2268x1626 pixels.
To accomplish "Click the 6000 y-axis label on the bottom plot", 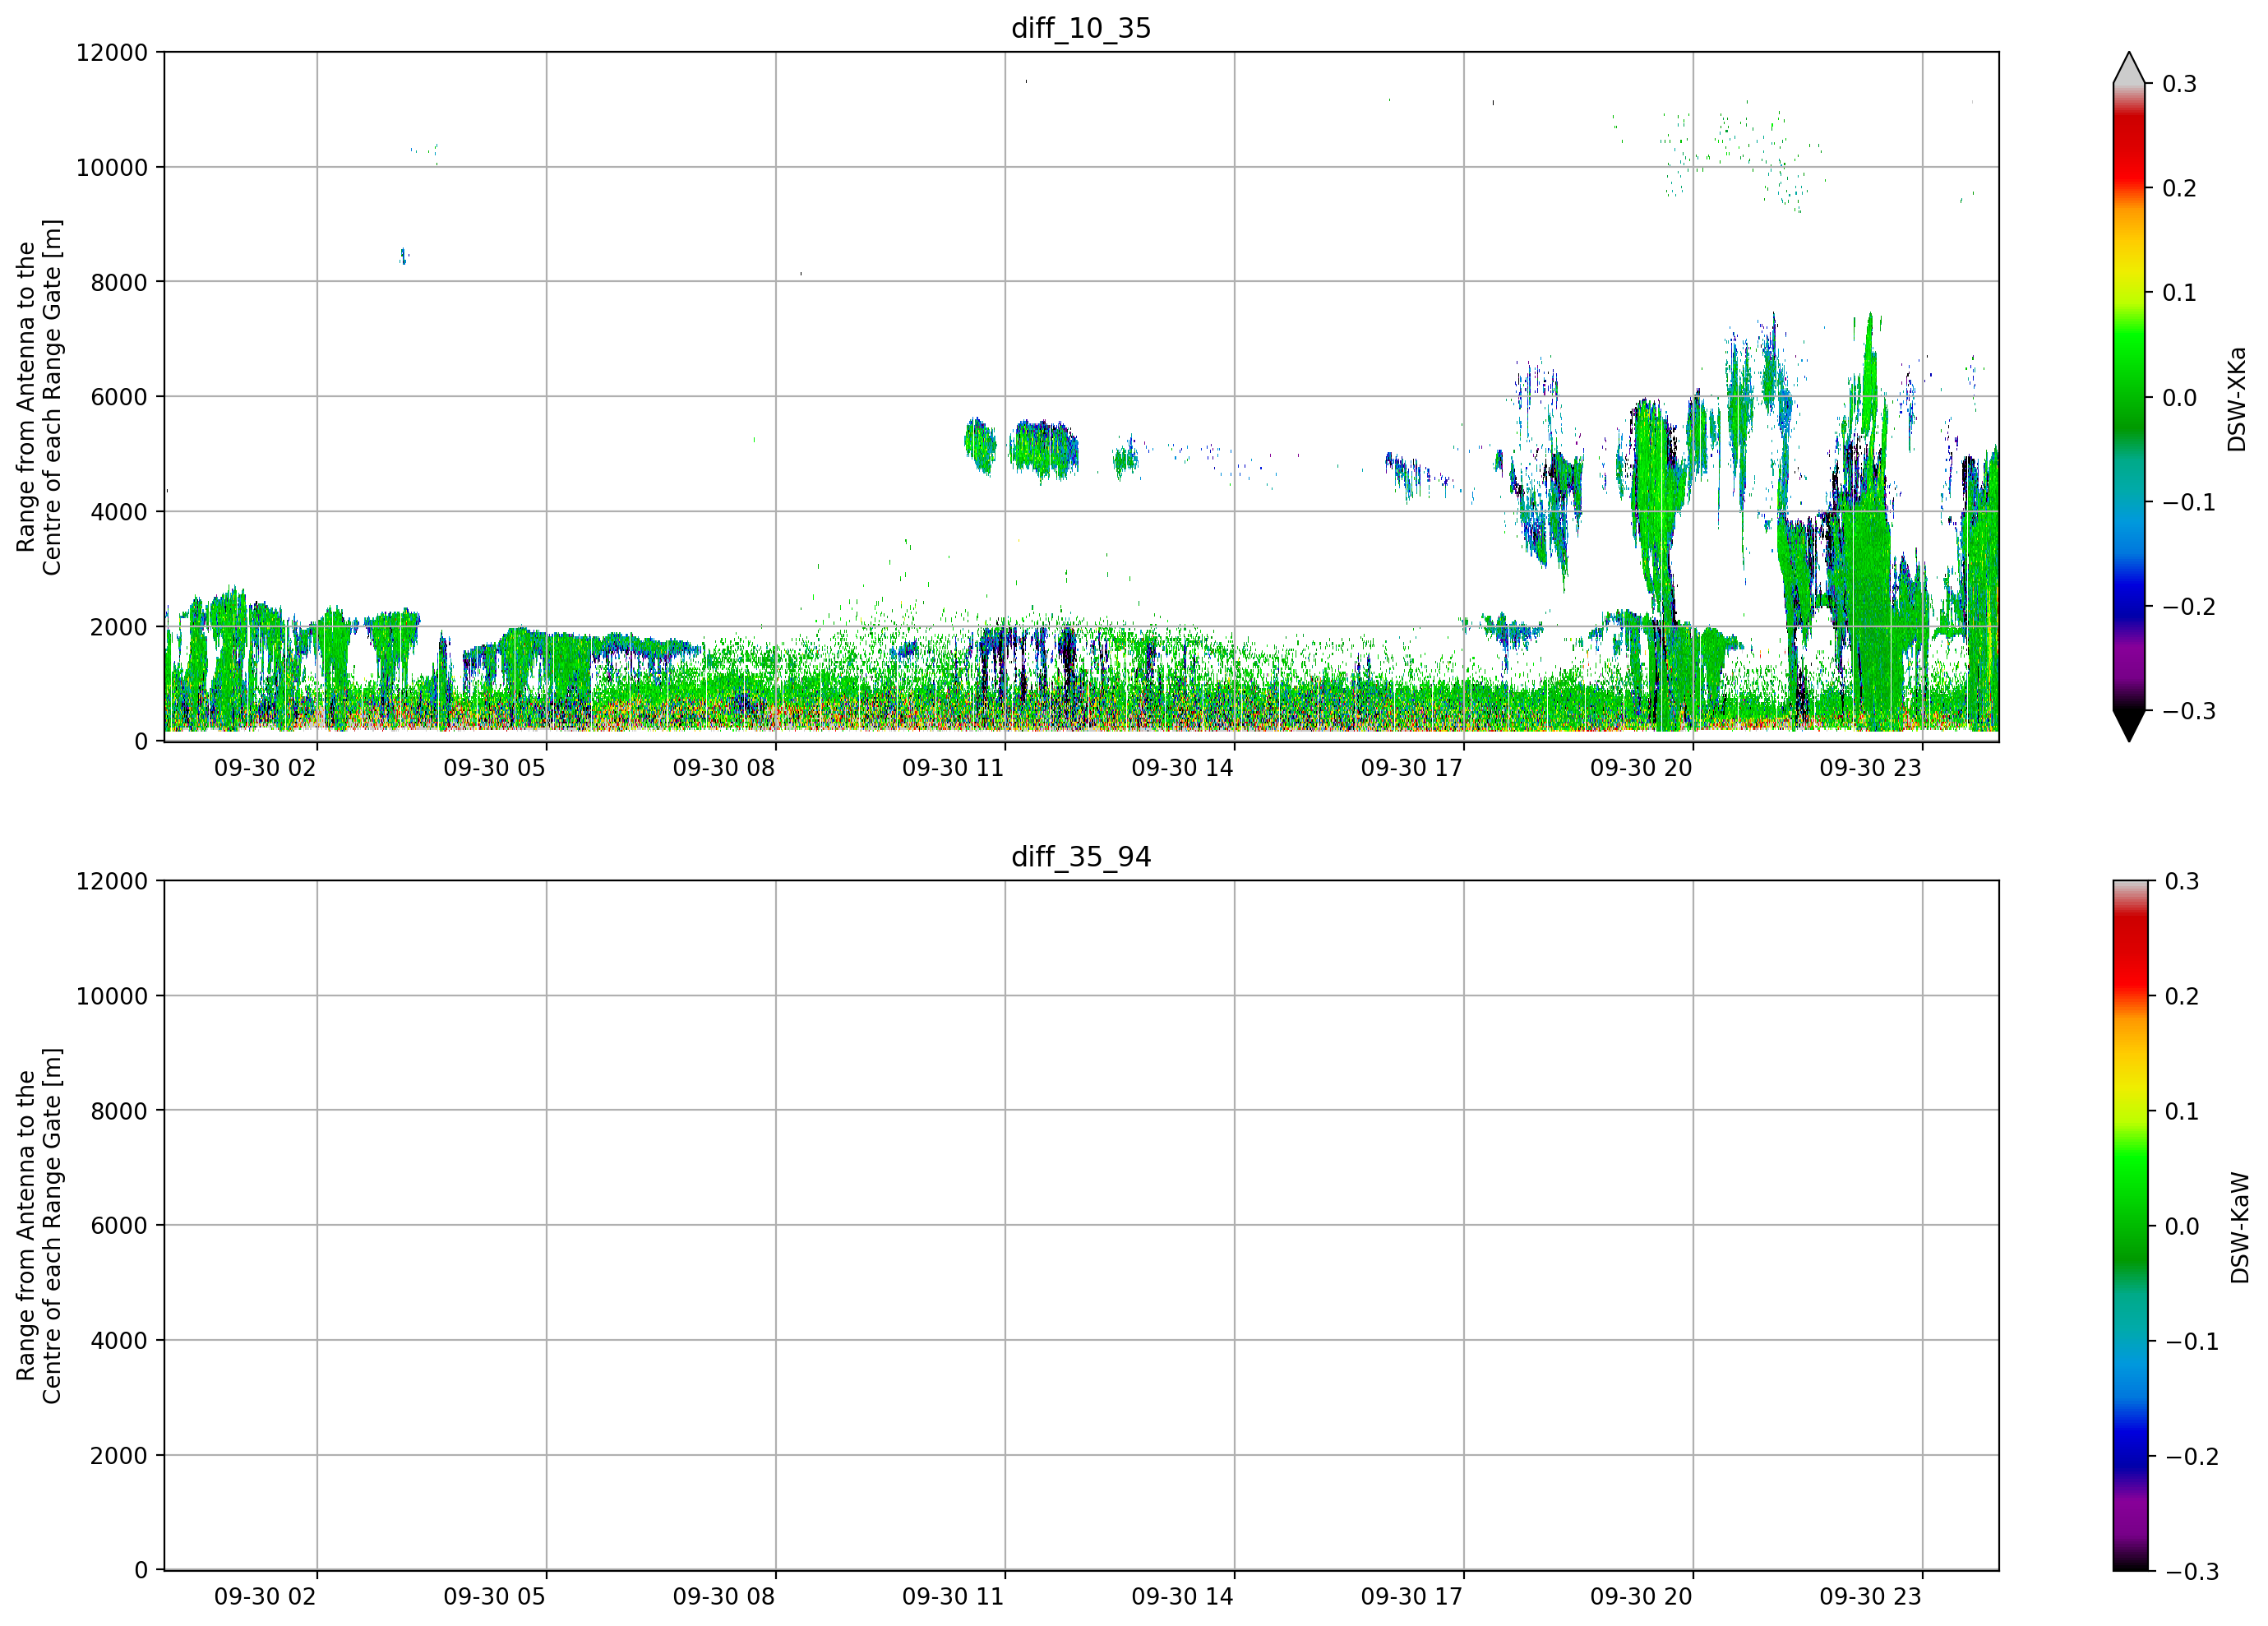I will click(119, 1225).
